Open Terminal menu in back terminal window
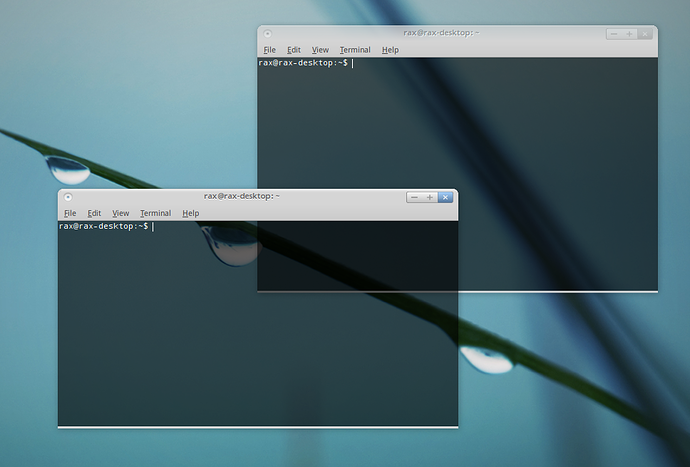690x467 pixels. click(355, 50)
